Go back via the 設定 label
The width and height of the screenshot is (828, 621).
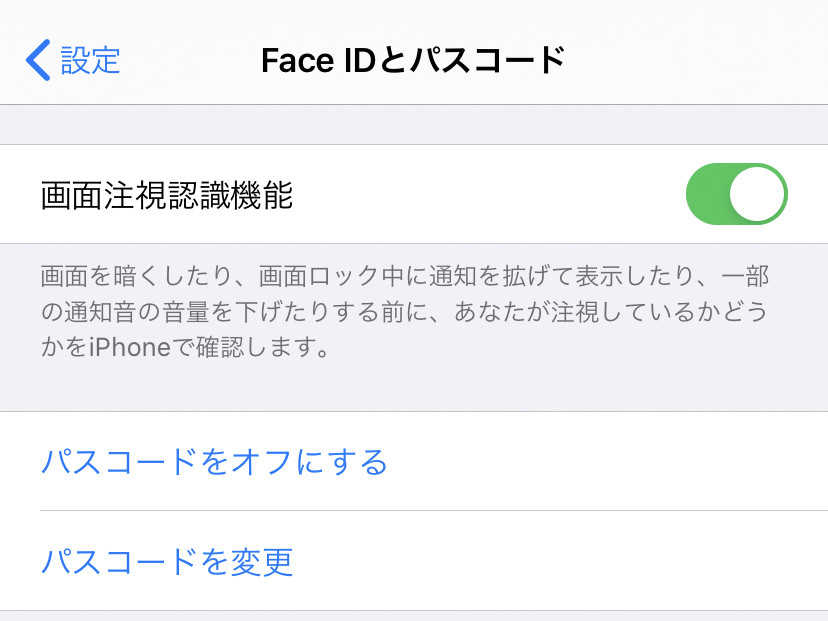pyautogui.click(x=90, y=60)
